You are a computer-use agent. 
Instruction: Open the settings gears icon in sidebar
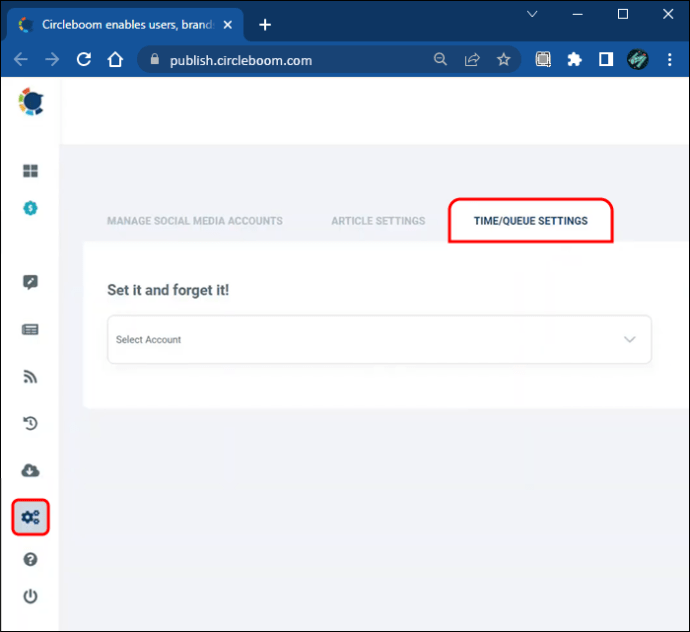coord(30,517)
